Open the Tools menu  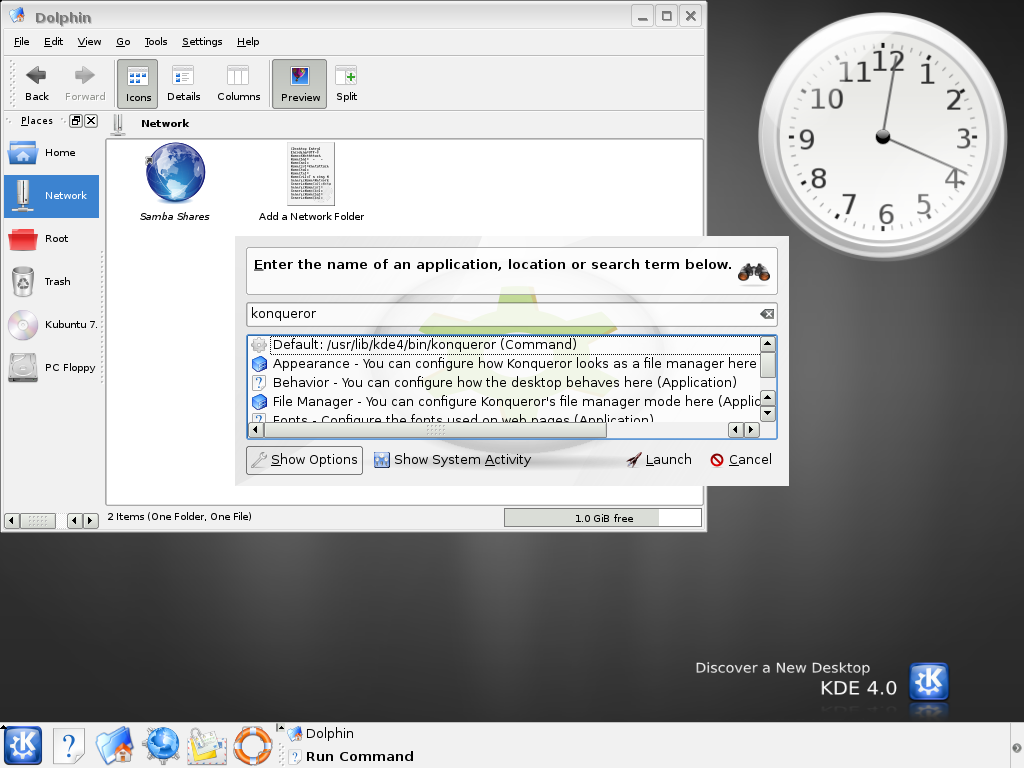(x=155, y=42)
